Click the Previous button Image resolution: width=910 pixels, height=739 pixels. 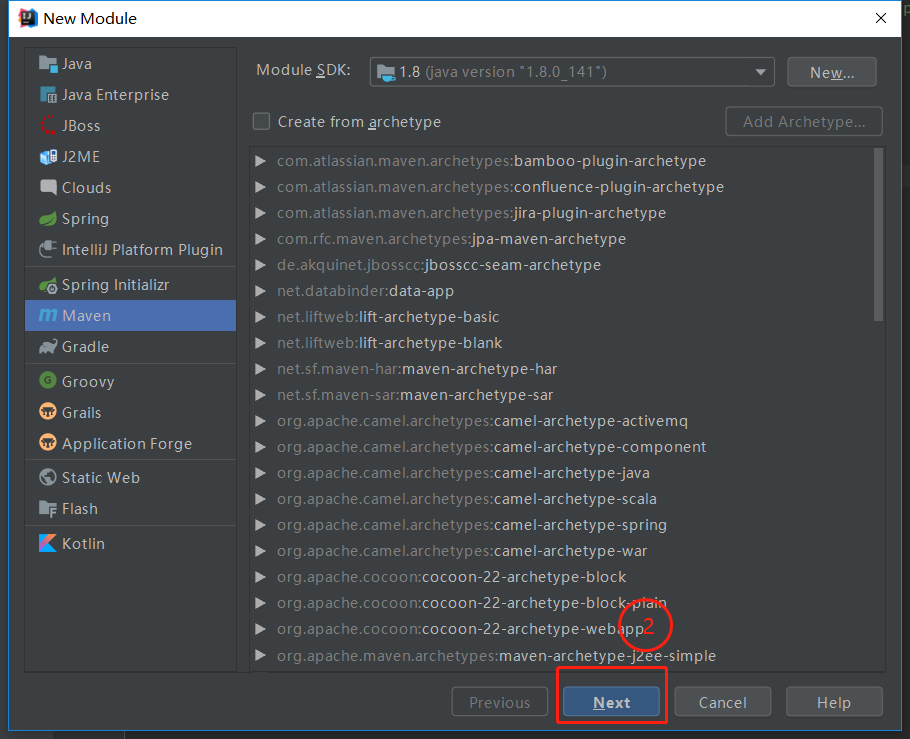tap(500, 702)
